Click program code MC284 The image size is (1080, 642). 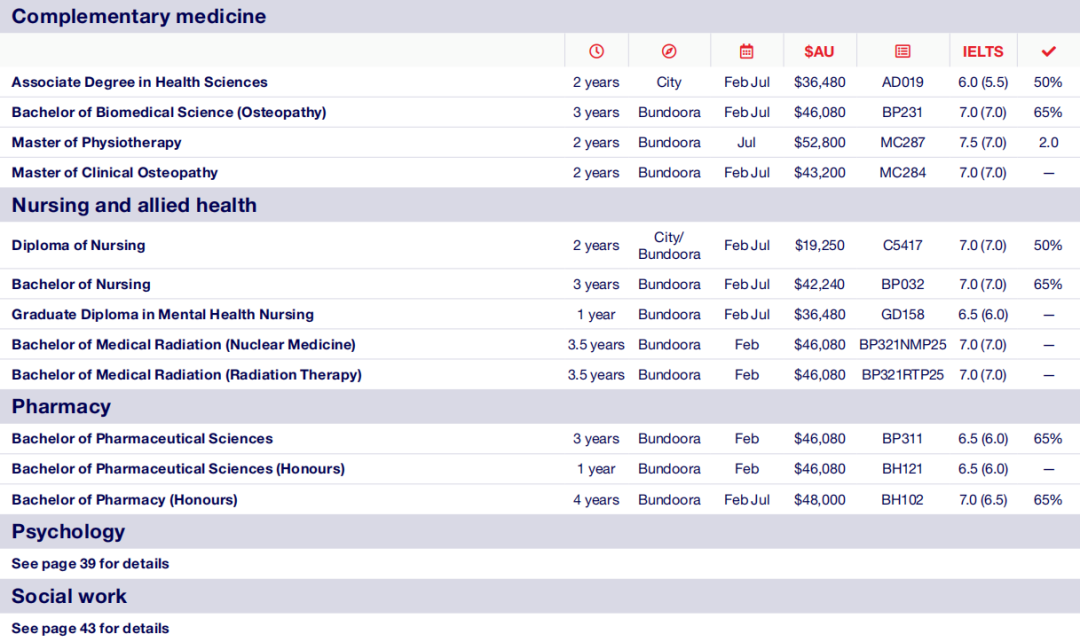[x=902, y=172]
